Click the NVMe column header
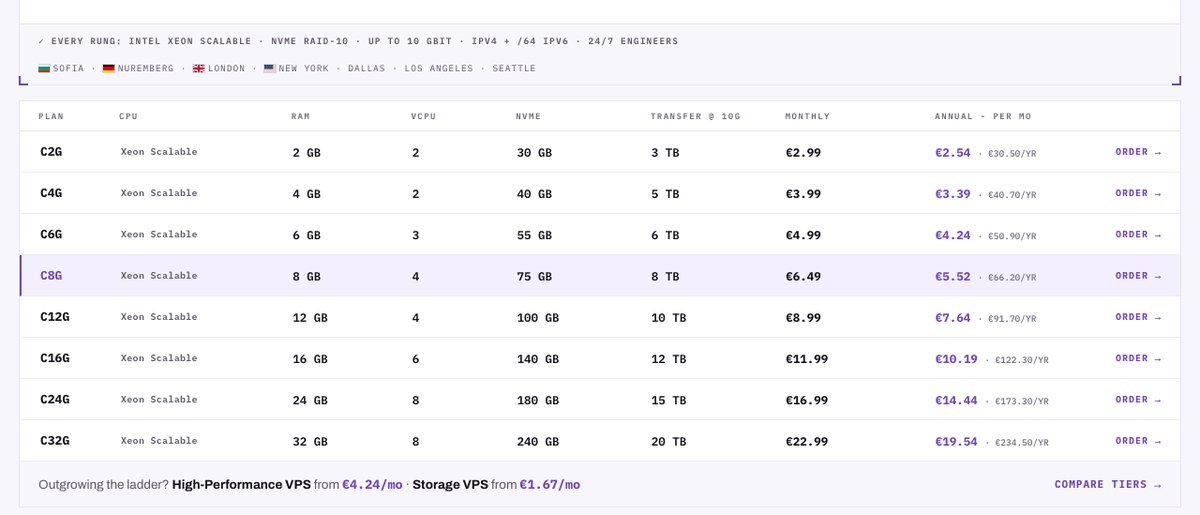 pos(527,116)
